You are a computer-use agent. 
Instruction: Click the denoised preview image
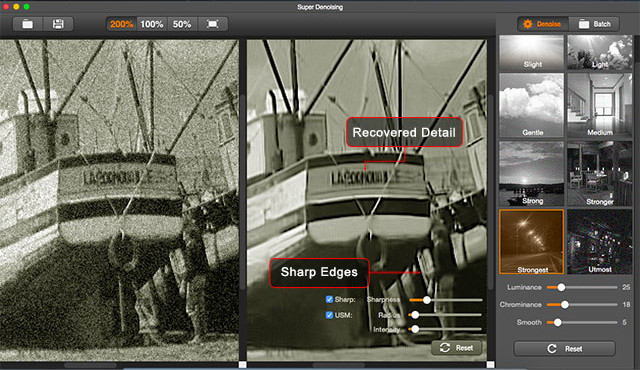[x=367, y=200]
